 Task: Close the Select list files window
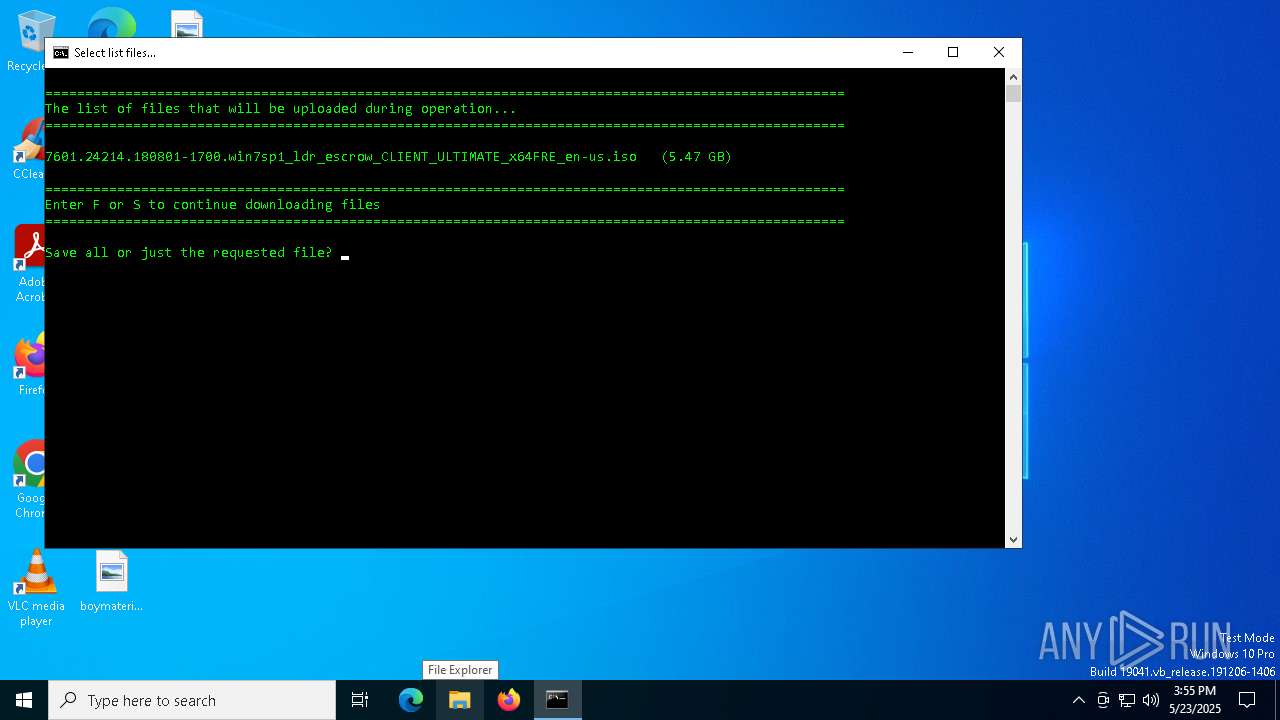(998, 53)
